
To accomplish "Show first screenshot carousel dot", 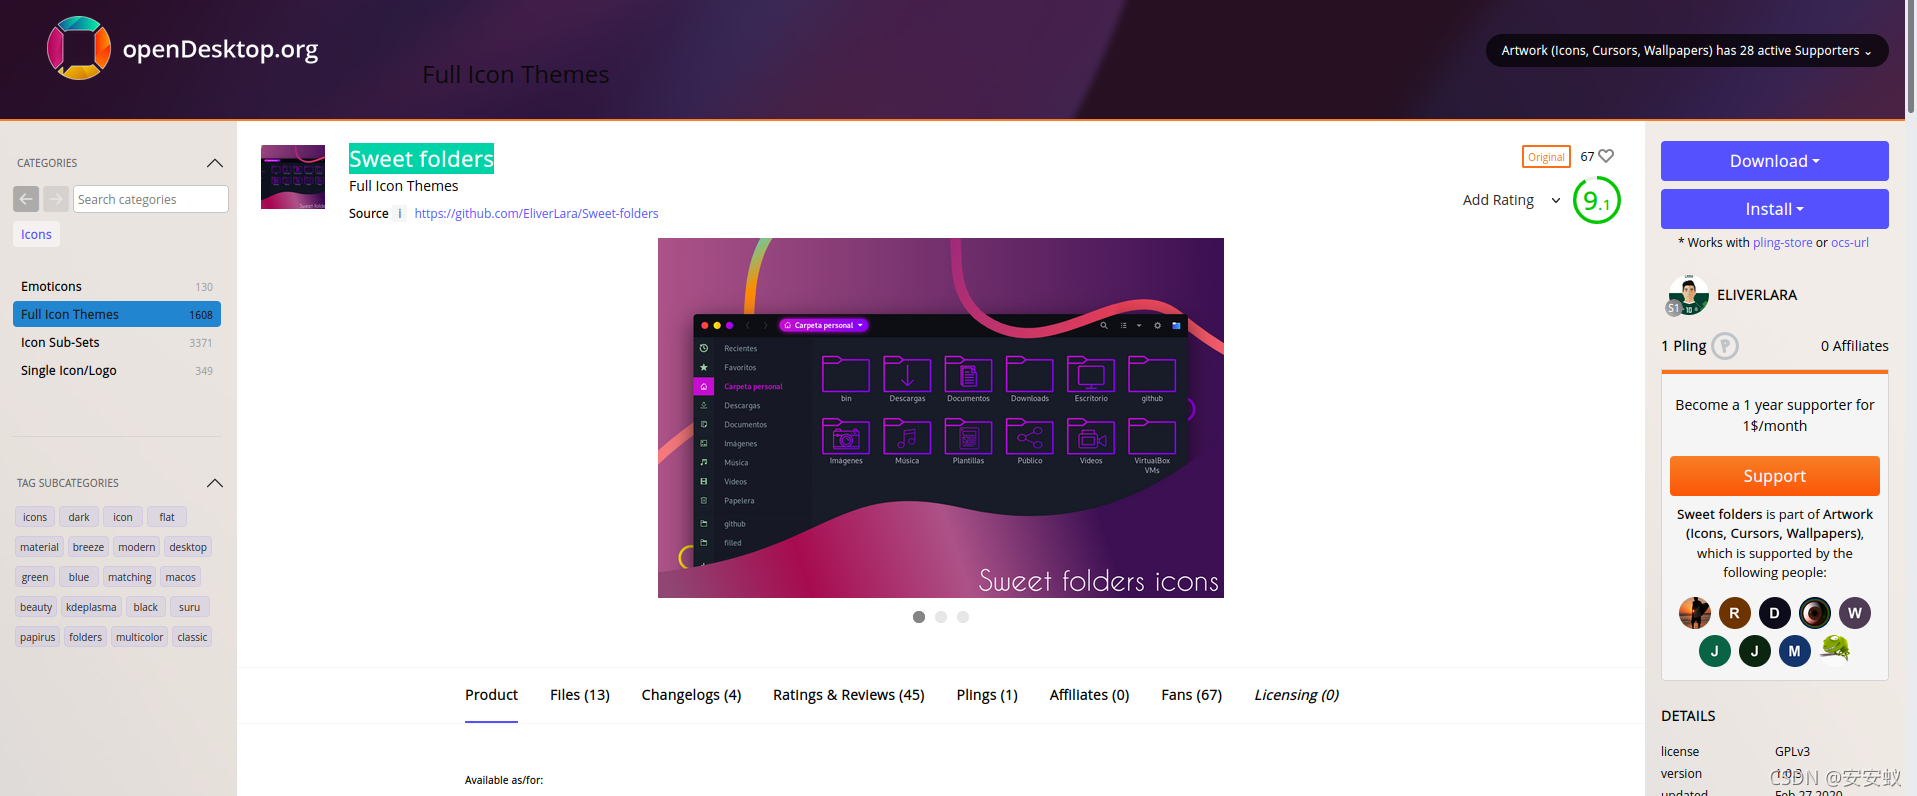I will pos(919,617).
